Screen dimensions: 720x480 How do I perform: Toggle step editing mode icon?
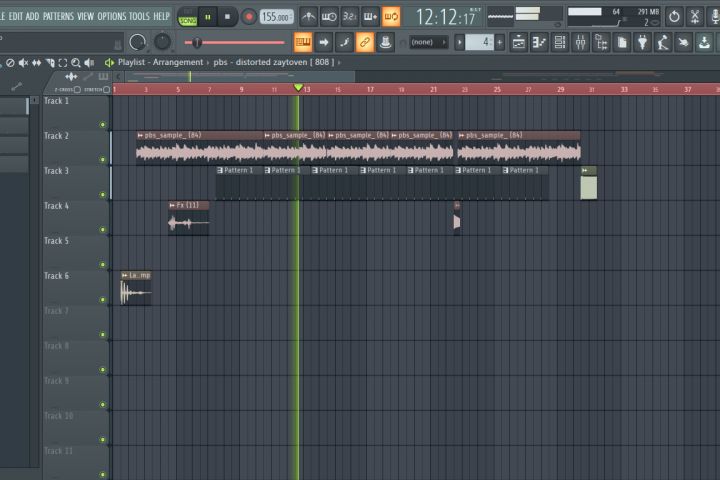344,42
